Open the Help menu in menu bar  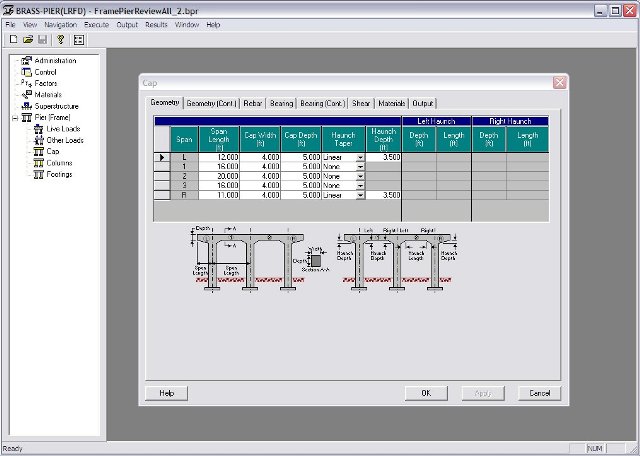[213, 25]
